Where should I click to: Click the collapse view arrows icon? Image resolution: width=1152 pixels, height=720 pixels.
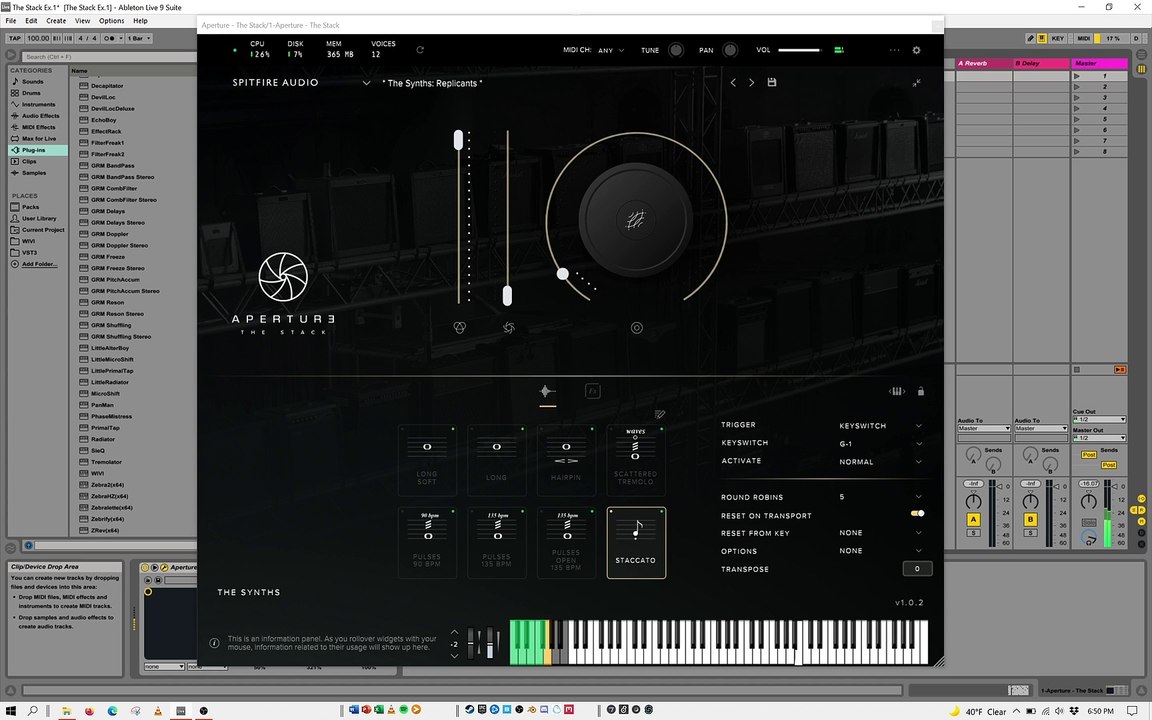coord(916,83)
